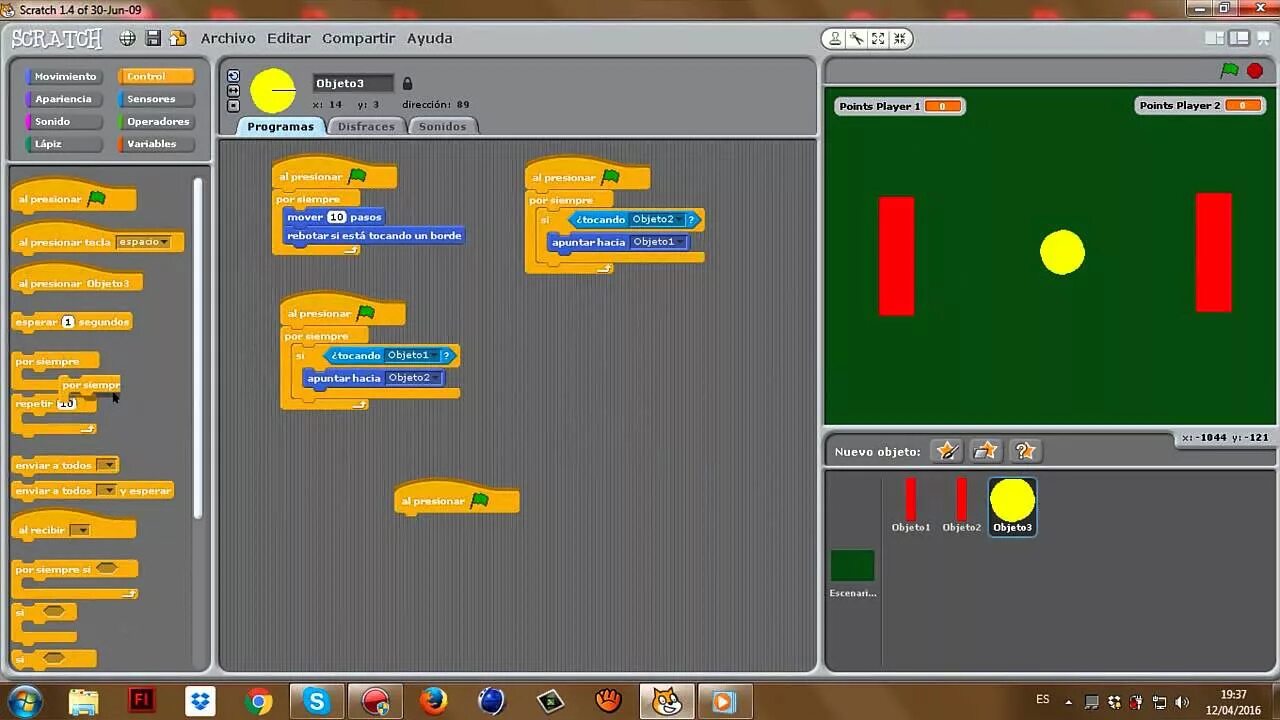Open the apuntar hacia Objeto1 dropdown
The image size is (1280, 720).
point(659,242)
